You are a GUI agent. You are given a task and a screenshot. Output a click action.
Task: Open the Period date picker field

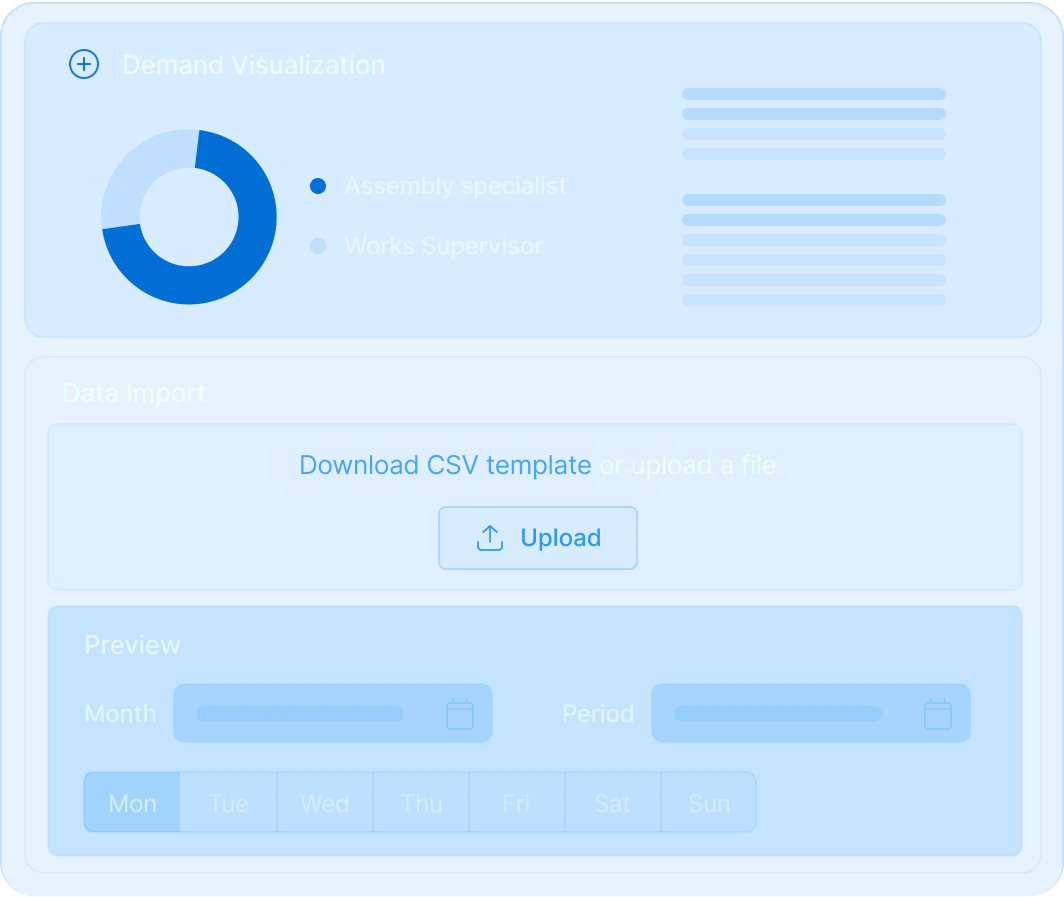[x=811, y=713]
